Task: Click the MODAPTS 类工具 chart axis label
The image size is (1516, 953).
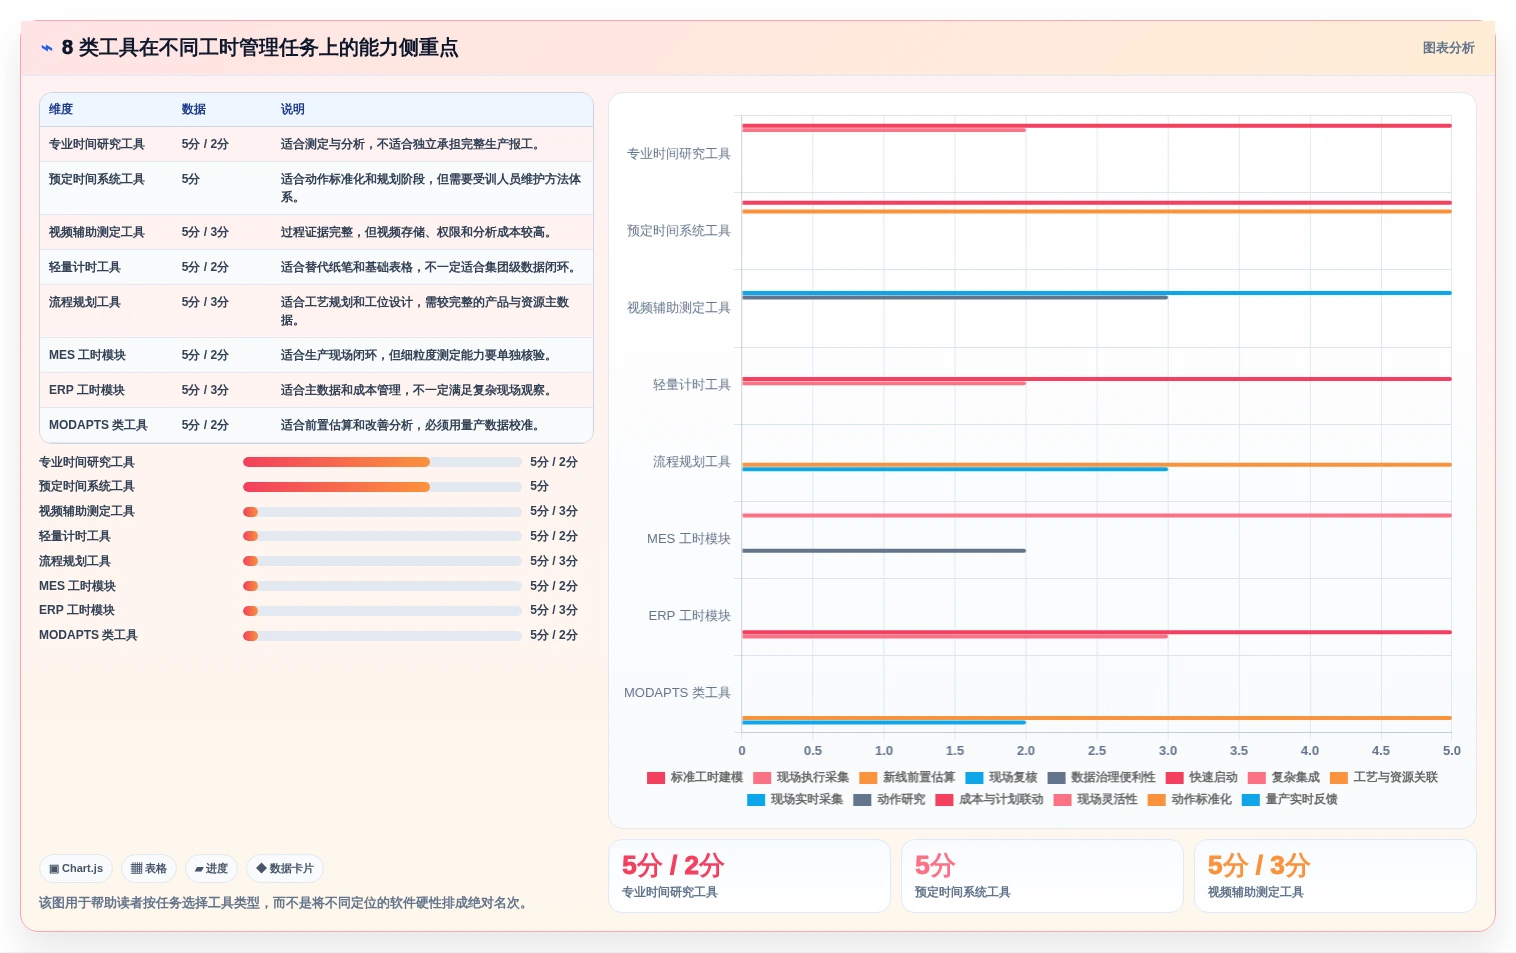Action: [677, 693]
